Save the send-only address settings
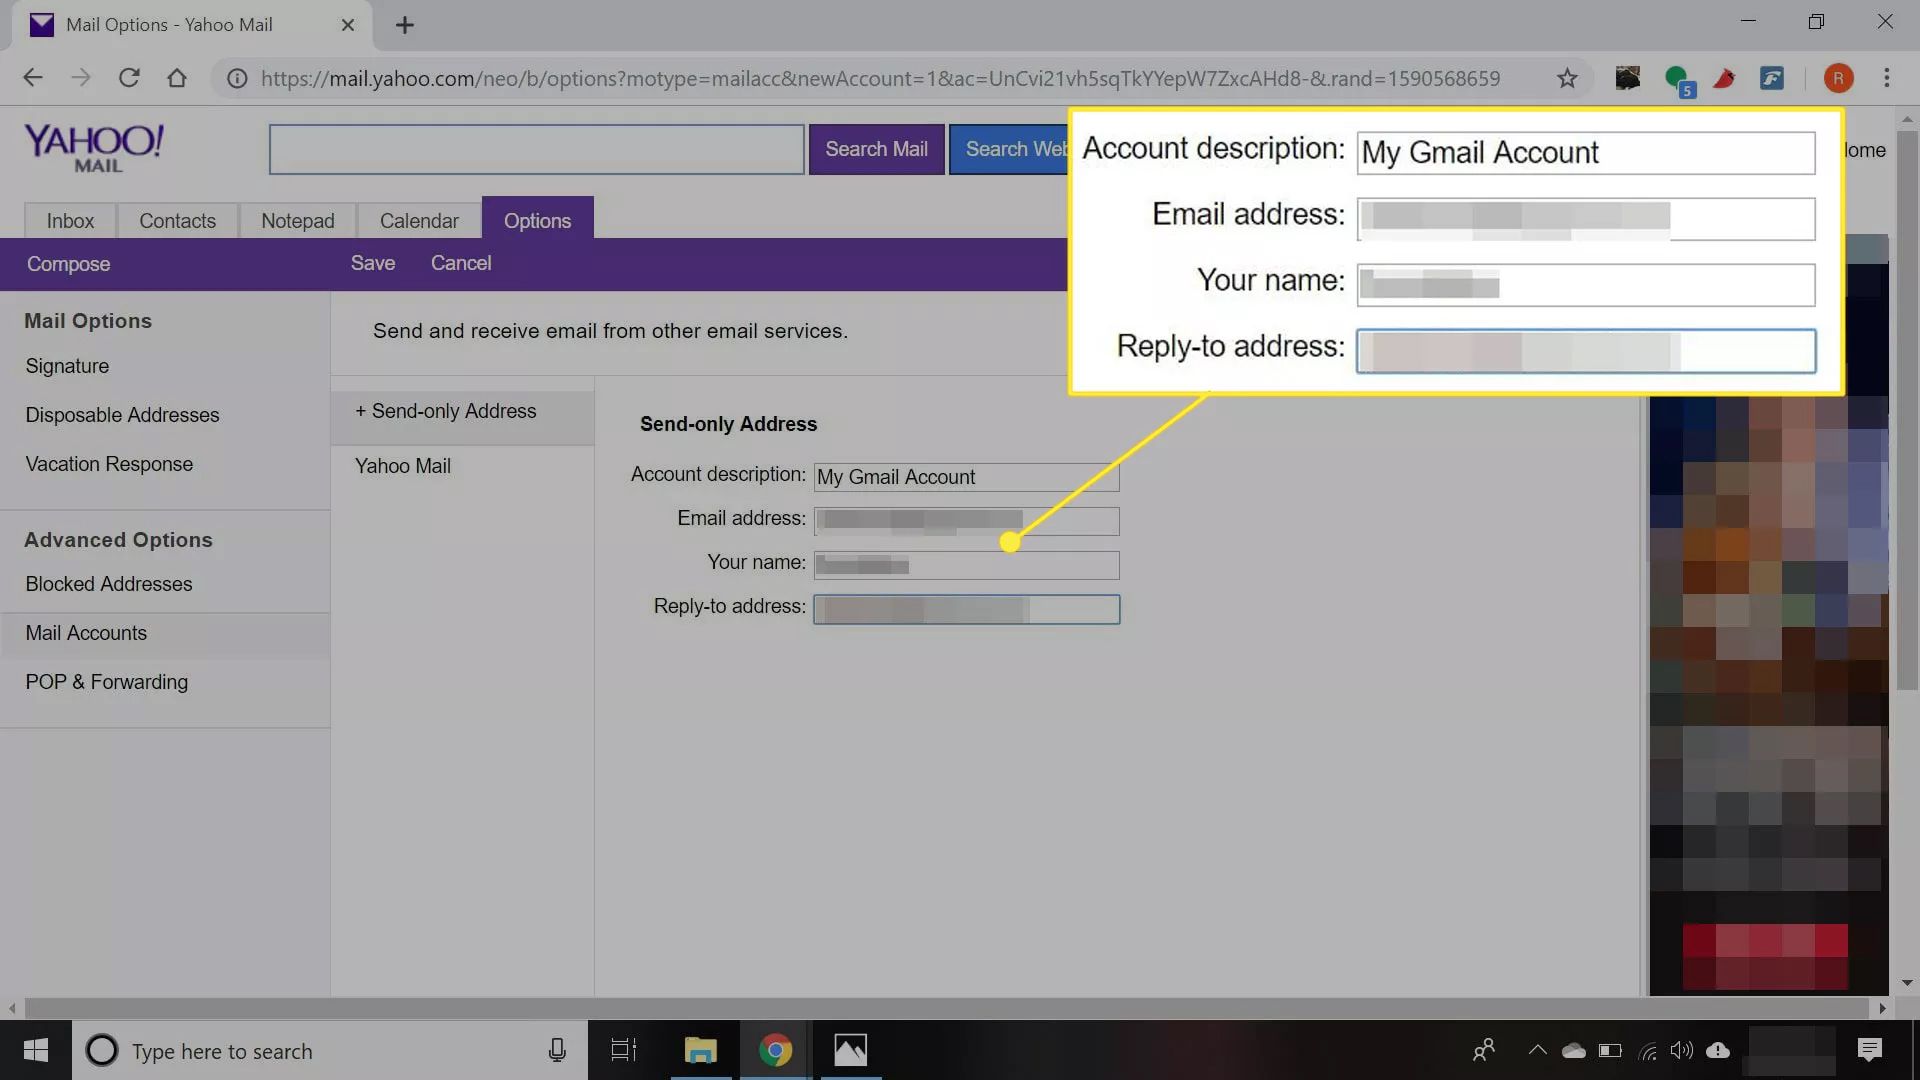 [x=373, y=263]
